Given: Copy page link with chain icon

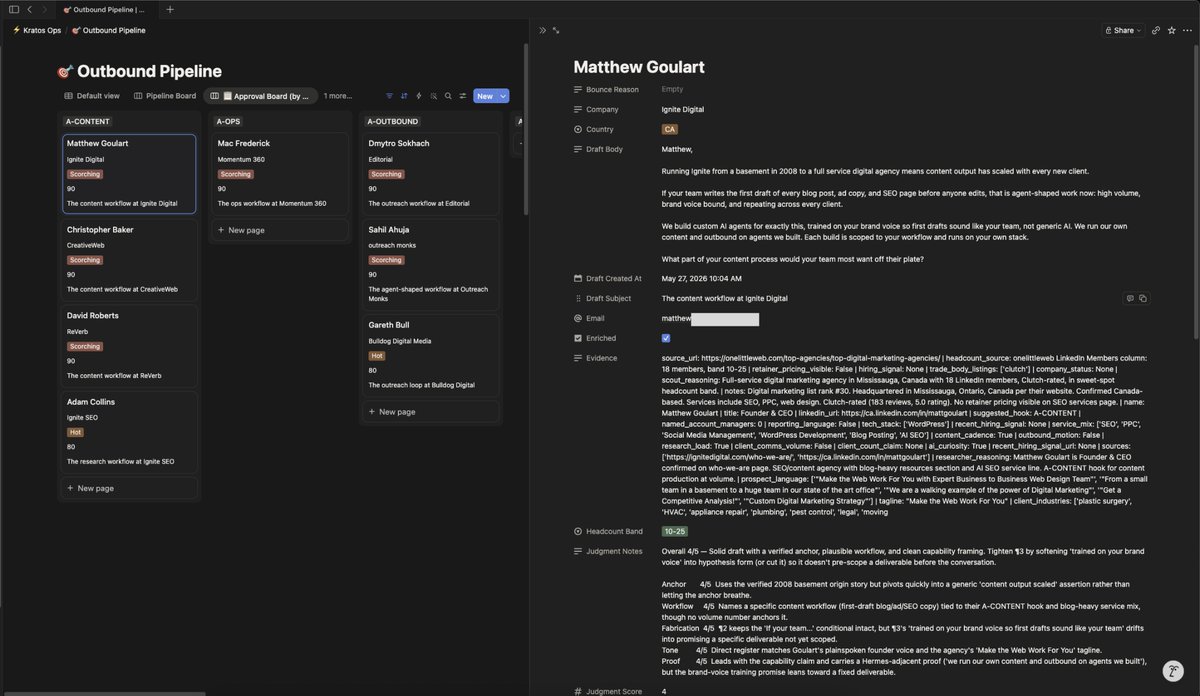Looking at the screenshot, I should pos(1156,30).
